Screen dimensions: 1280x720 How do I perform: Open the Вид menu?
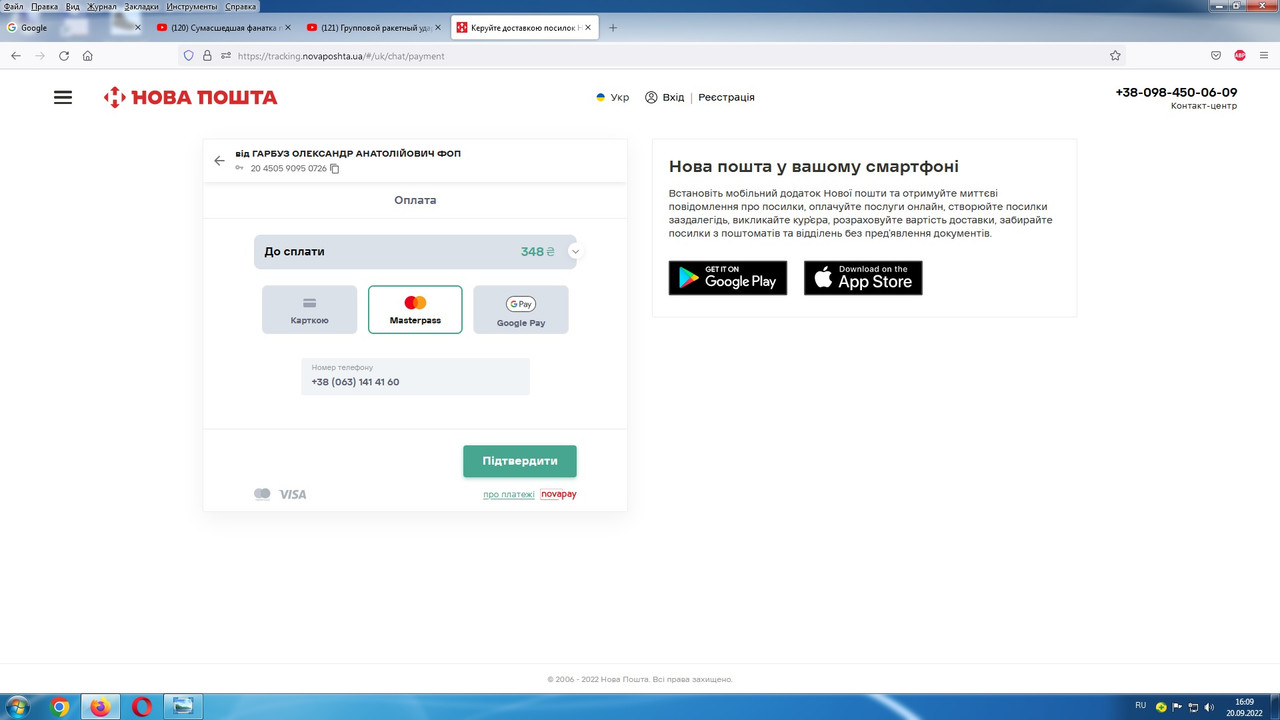click(x=72, y=6)
